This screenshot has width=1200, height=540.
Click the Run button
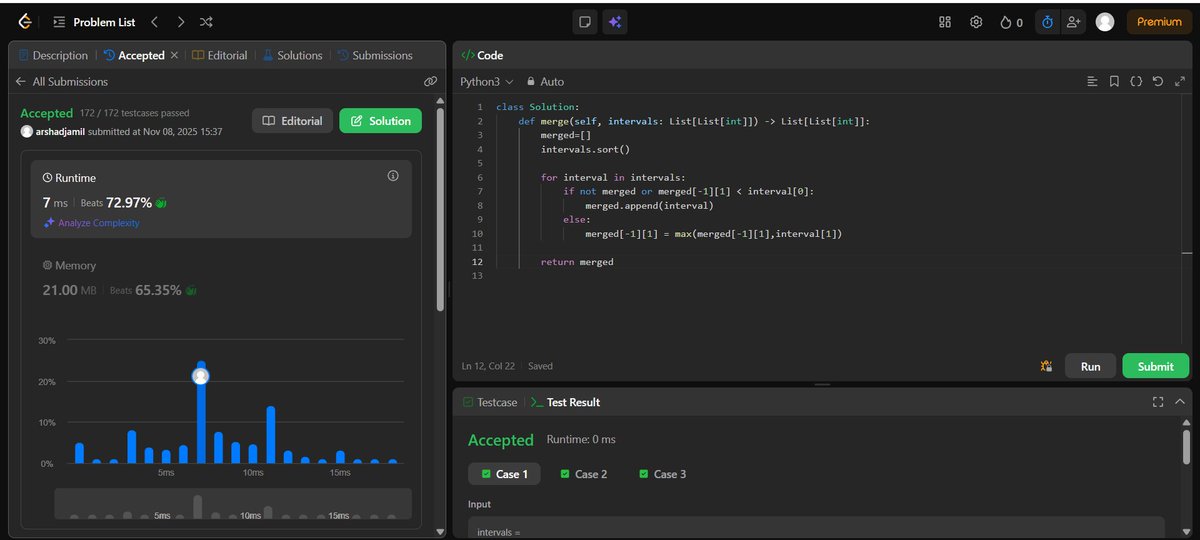1090,366
